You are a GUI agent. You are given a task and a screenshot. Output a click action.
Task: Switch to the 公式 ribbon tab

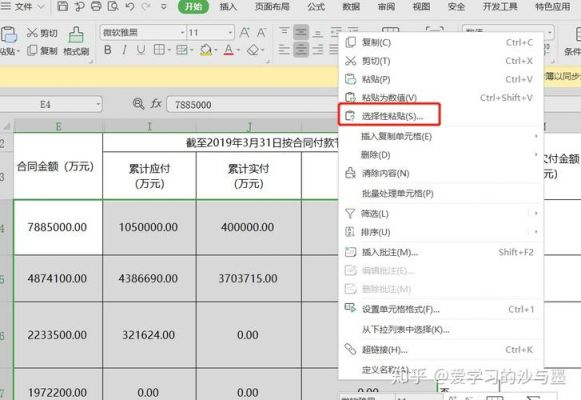point(316,6)
